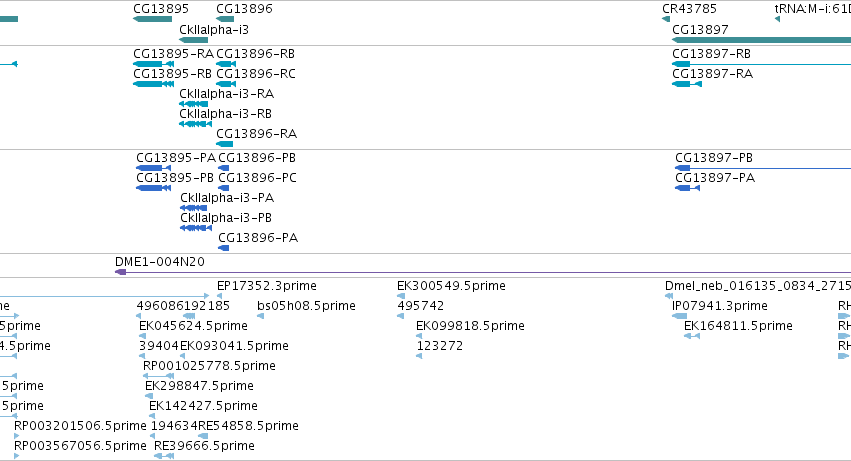
Task: Click the CR43785 gene label
Action: point(689,9)
